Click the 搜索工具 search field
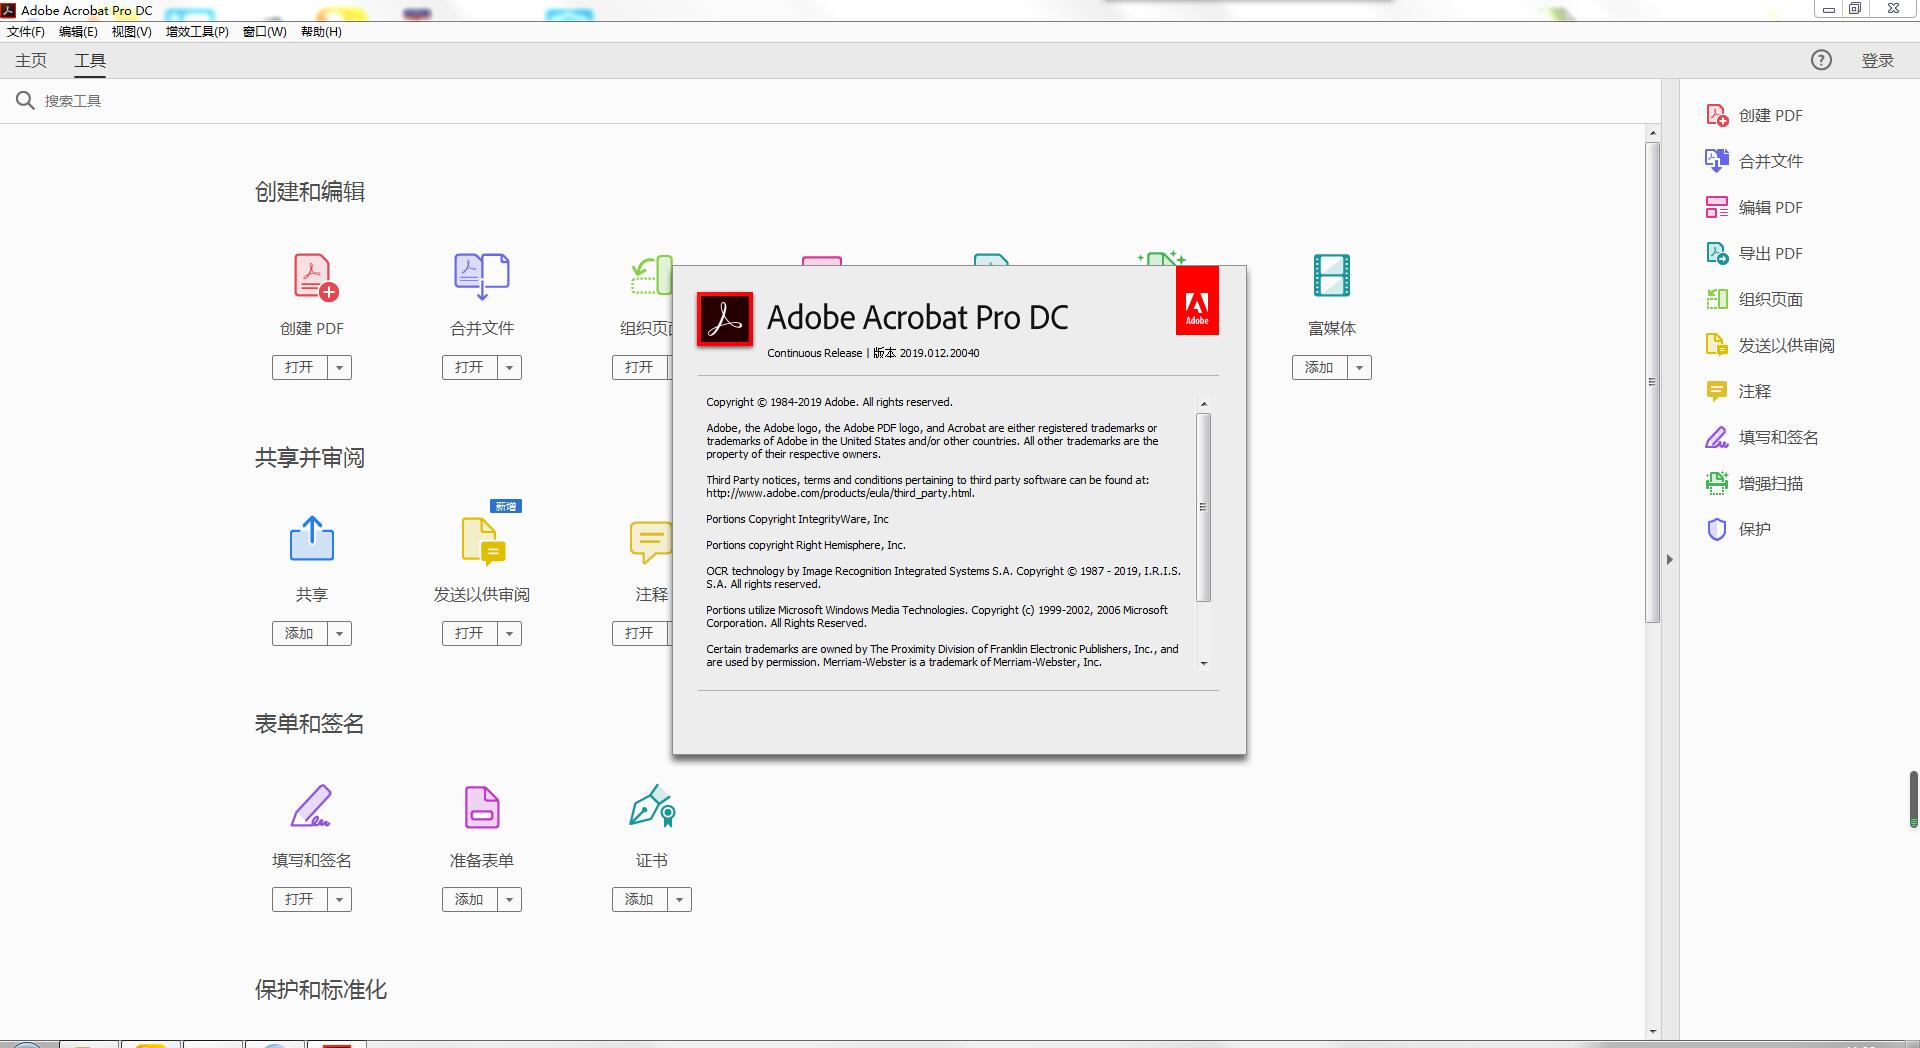This screenshot has height=1048, width=1920. click(x=830, y=101)
